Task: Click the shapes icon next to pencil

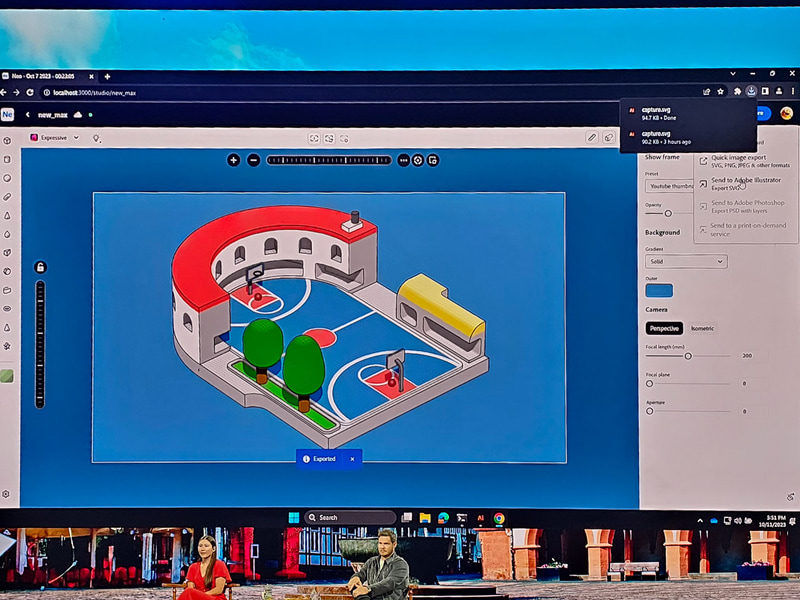Action: (609, 137)
